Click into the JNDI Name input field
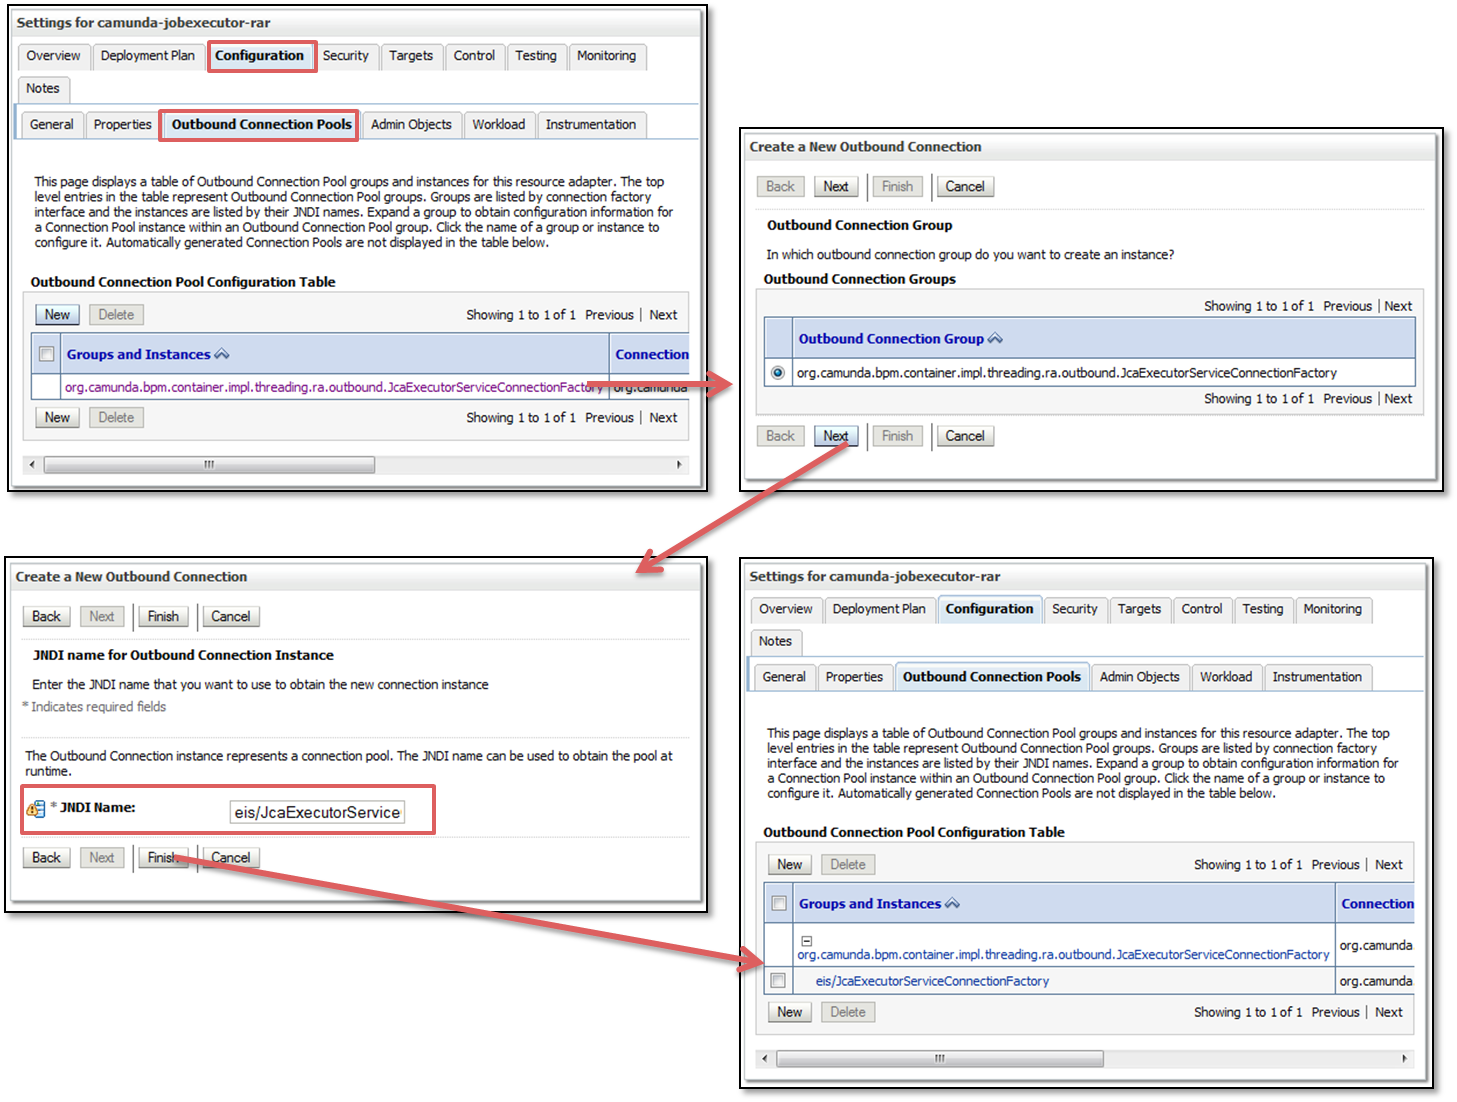The image size is (1457, 1102). pos(317,812)
